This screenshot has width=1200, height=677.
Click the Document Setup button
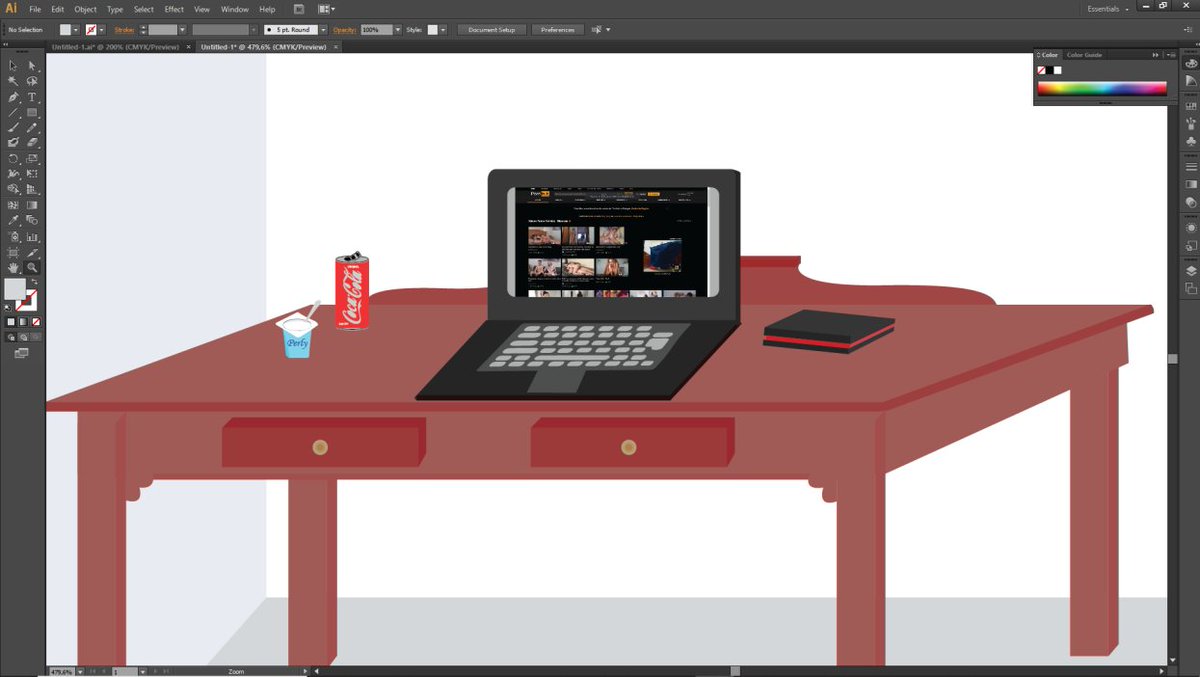pos(492,30)
